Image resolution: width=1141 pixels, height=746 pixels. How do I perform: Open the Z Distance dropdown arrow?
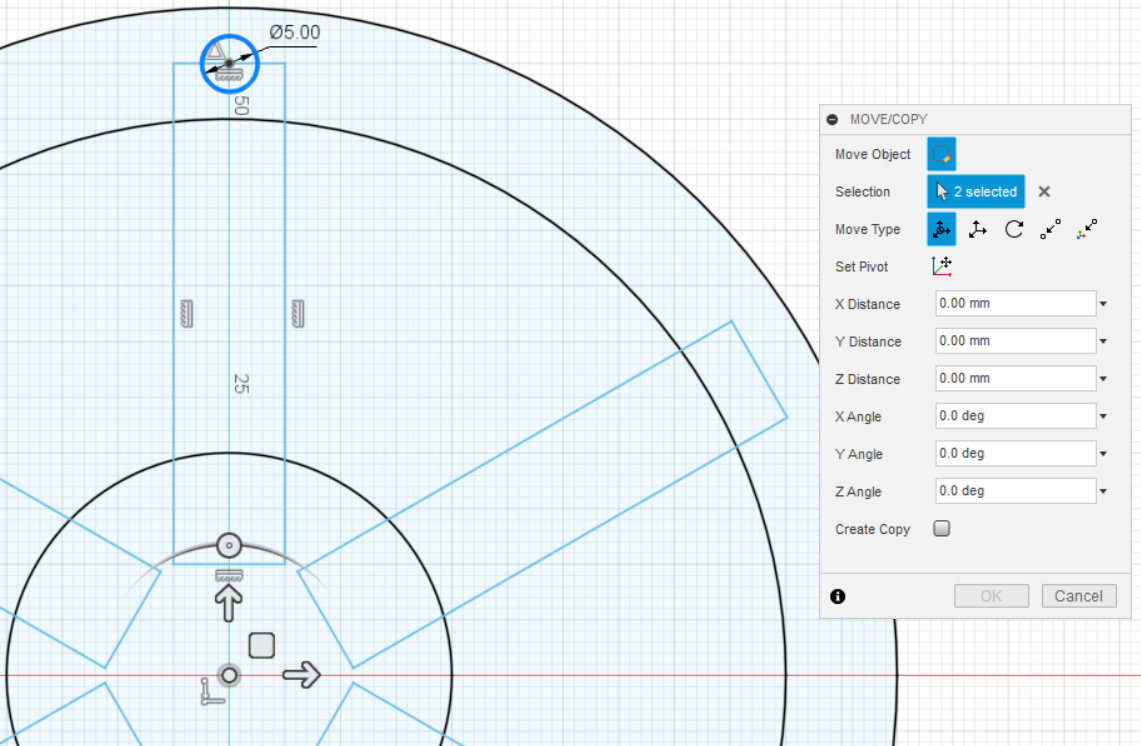coord(1103,379)
